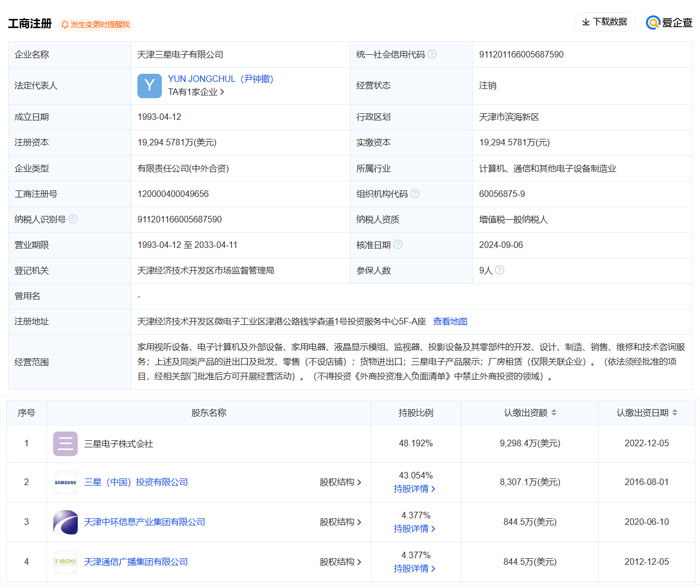This screenshot has height=585, width=700.
Task: Click help icon beside 统一社会信用代码
Action: [432, 54]
